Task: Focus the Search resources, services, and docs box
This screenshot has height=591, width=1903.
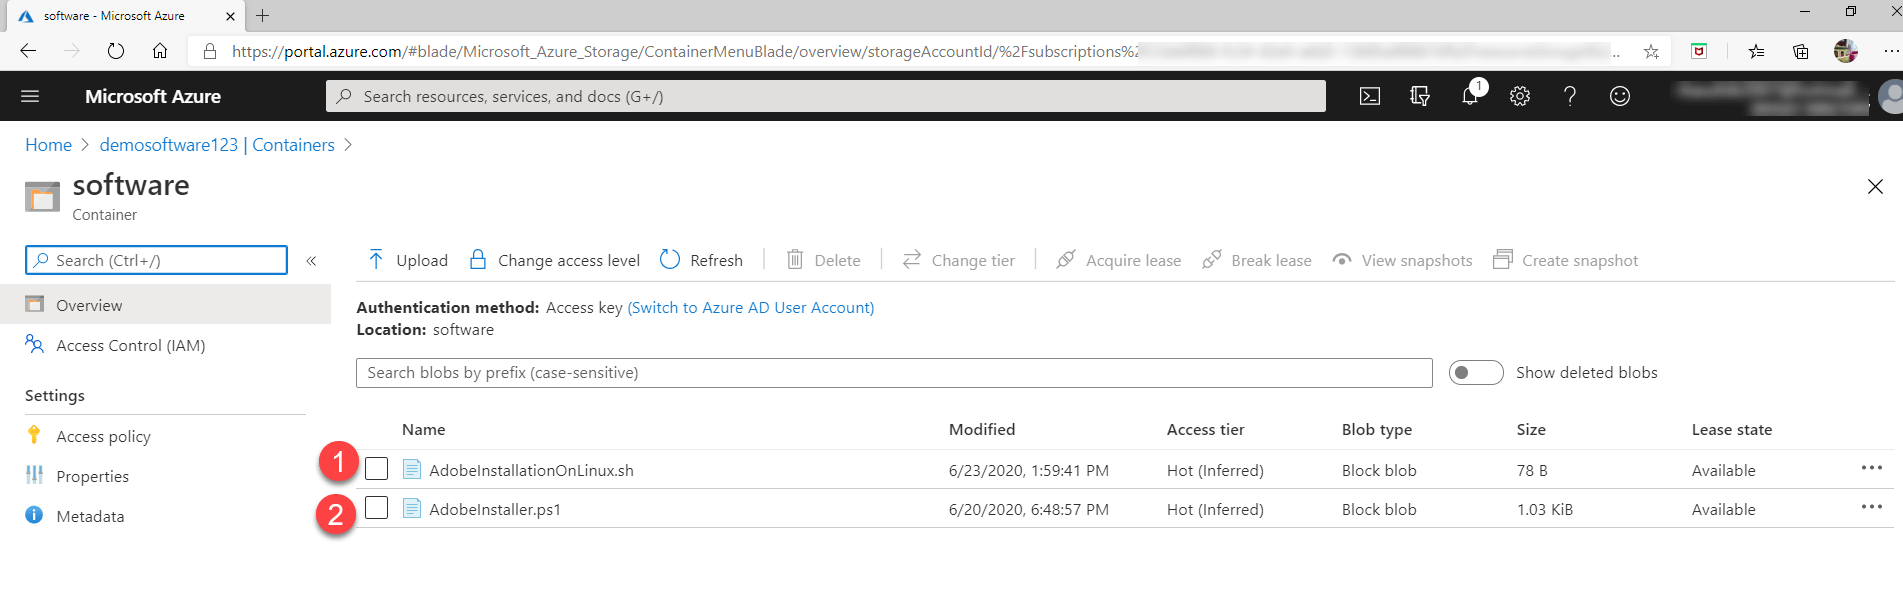Action: click(x=826, y=96)
